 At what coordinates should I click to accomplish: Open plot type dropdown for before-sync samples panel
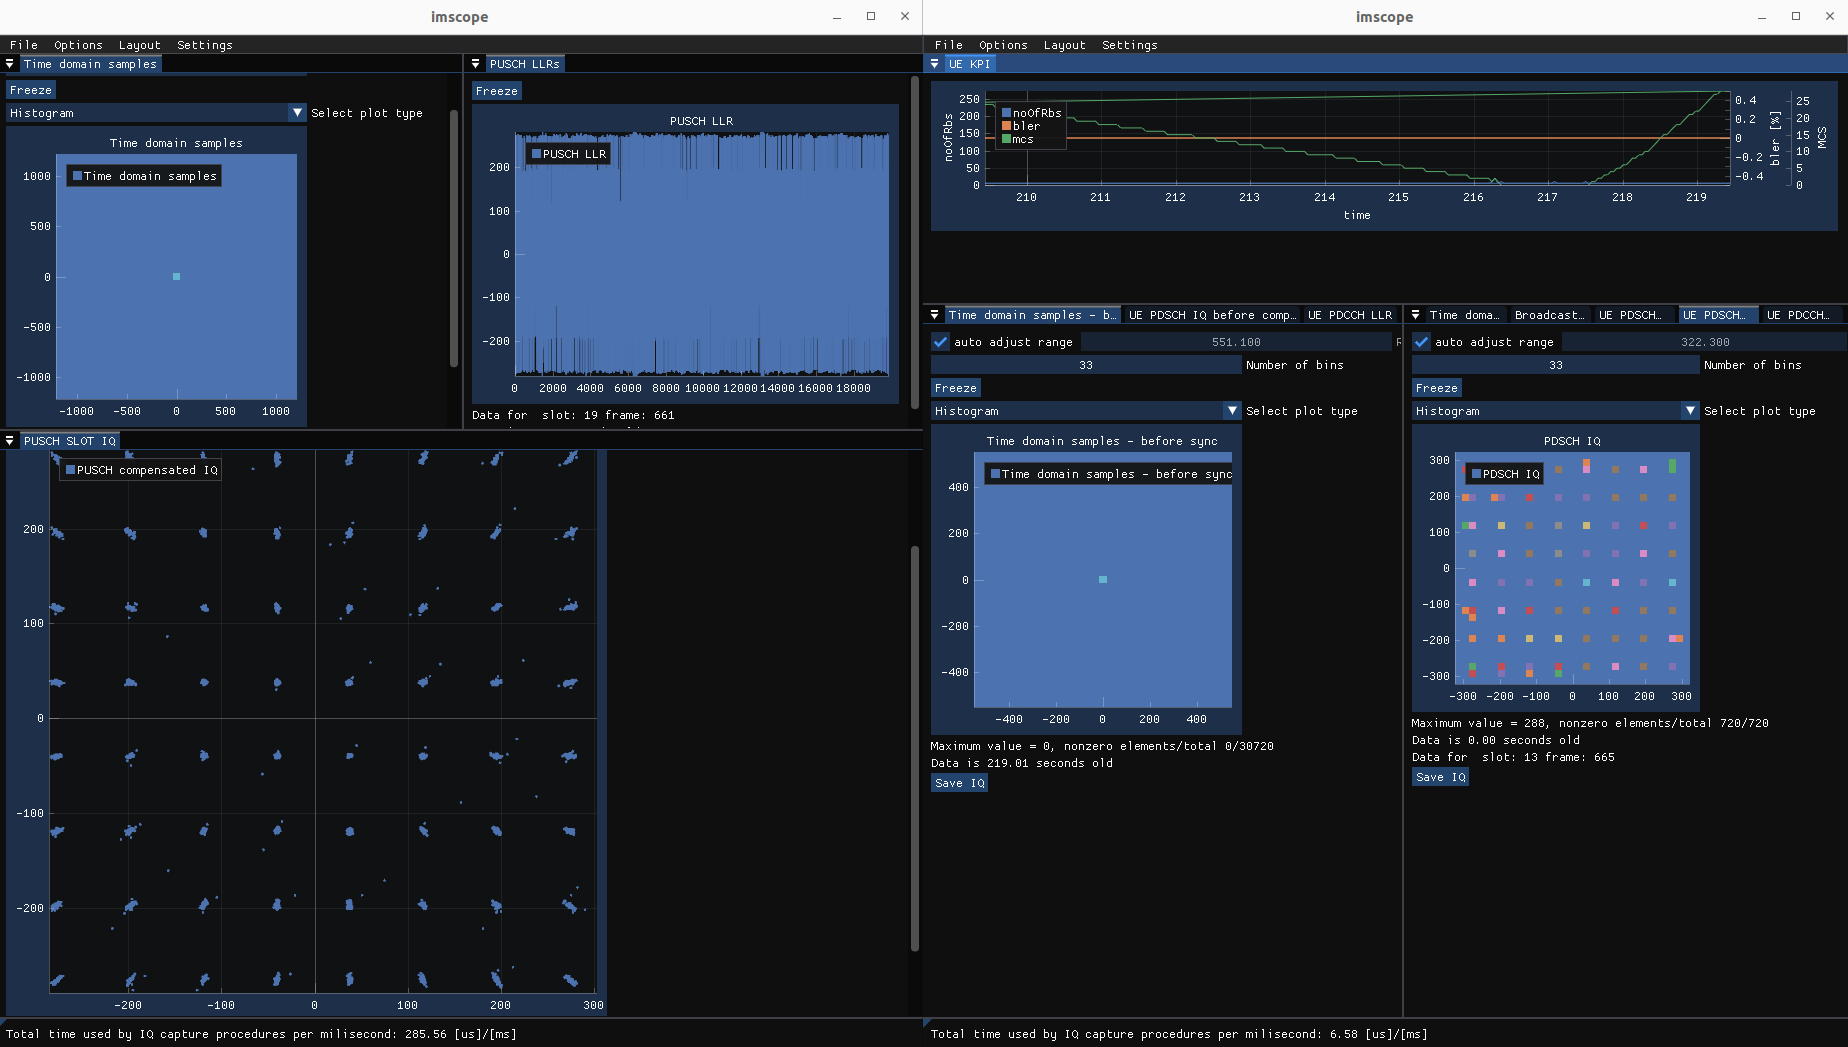1231,410
